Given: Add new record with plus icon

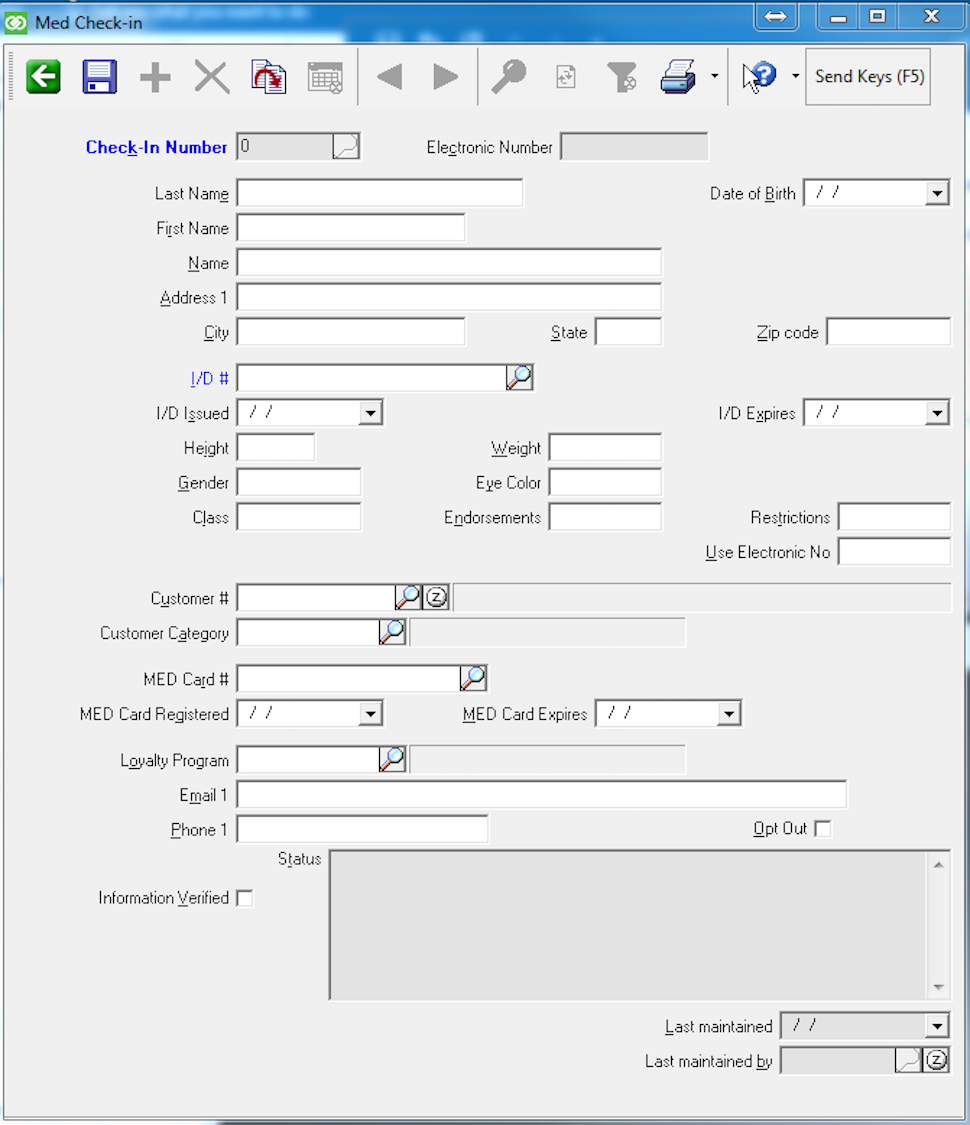Looking at the screenshot, I should 155,77.
